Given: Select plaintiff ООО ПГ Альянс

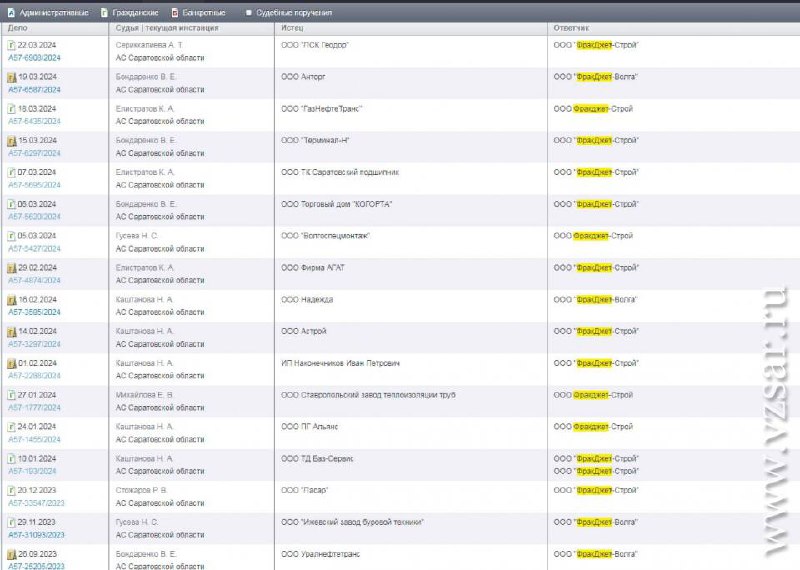Looking at the screenshot, I should (310, 427).
